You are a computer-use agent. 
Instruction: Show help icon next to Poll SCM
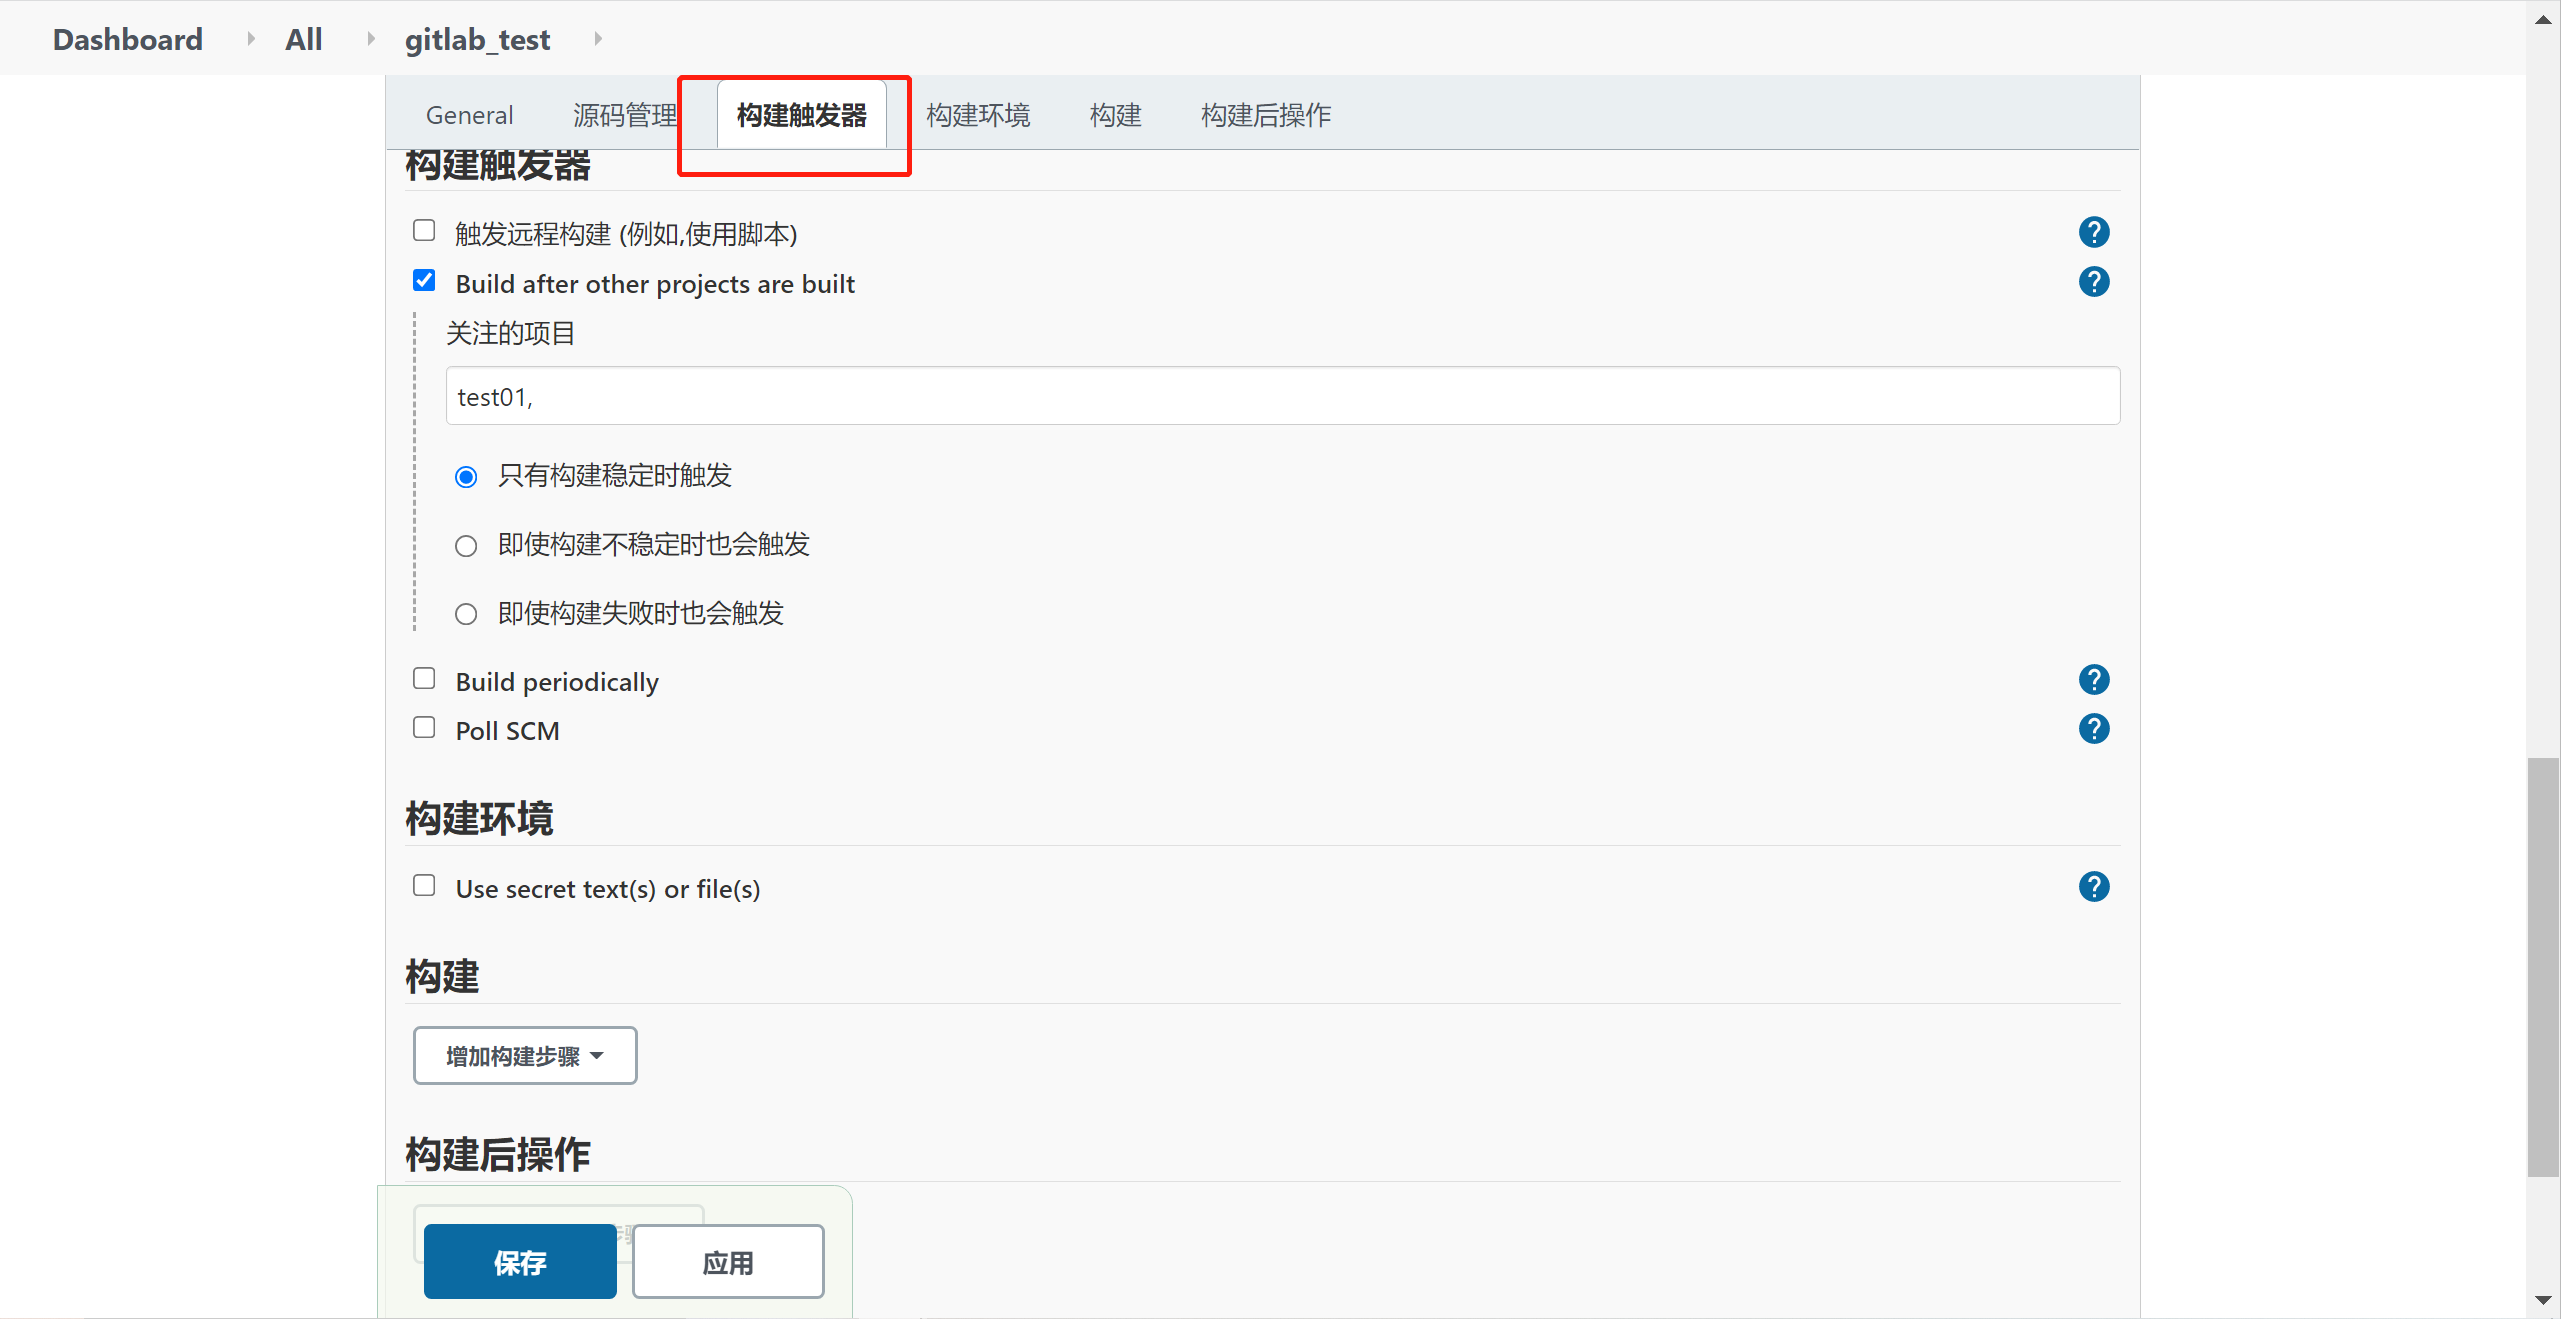(2093, 729)
